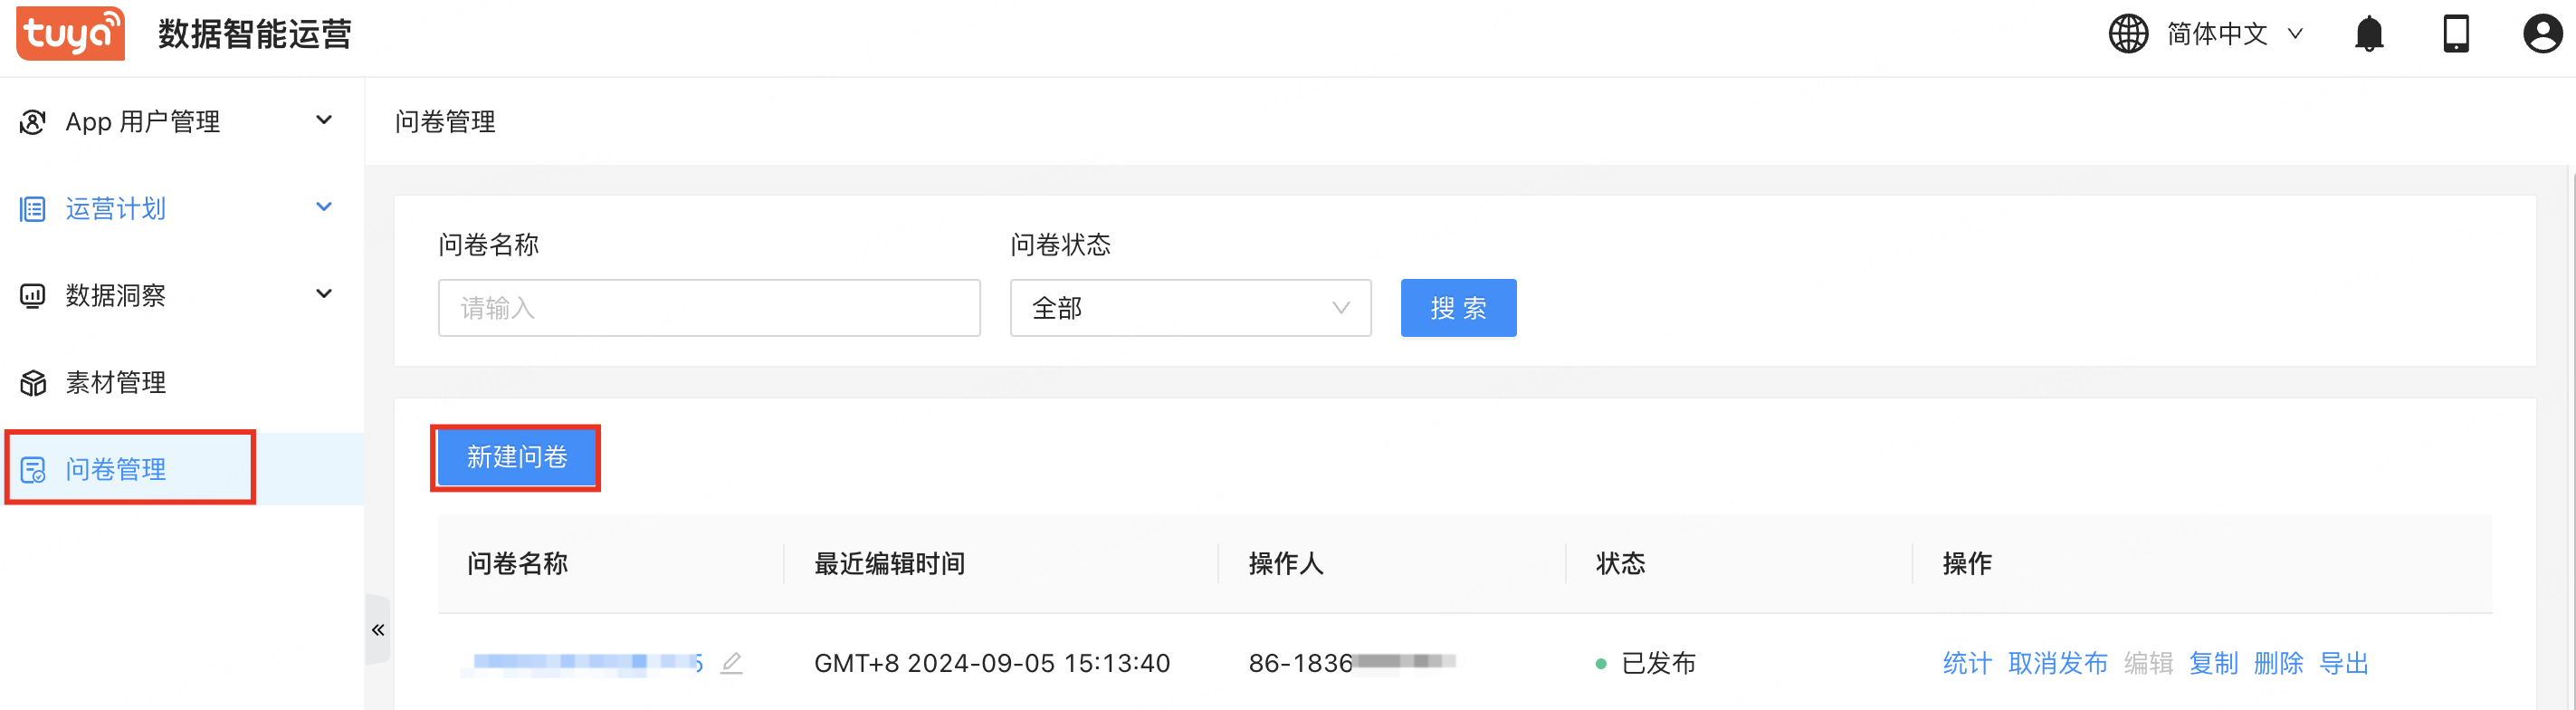
Task: Click the 运营计划 list icon
Action: click(x=33, y=209)
